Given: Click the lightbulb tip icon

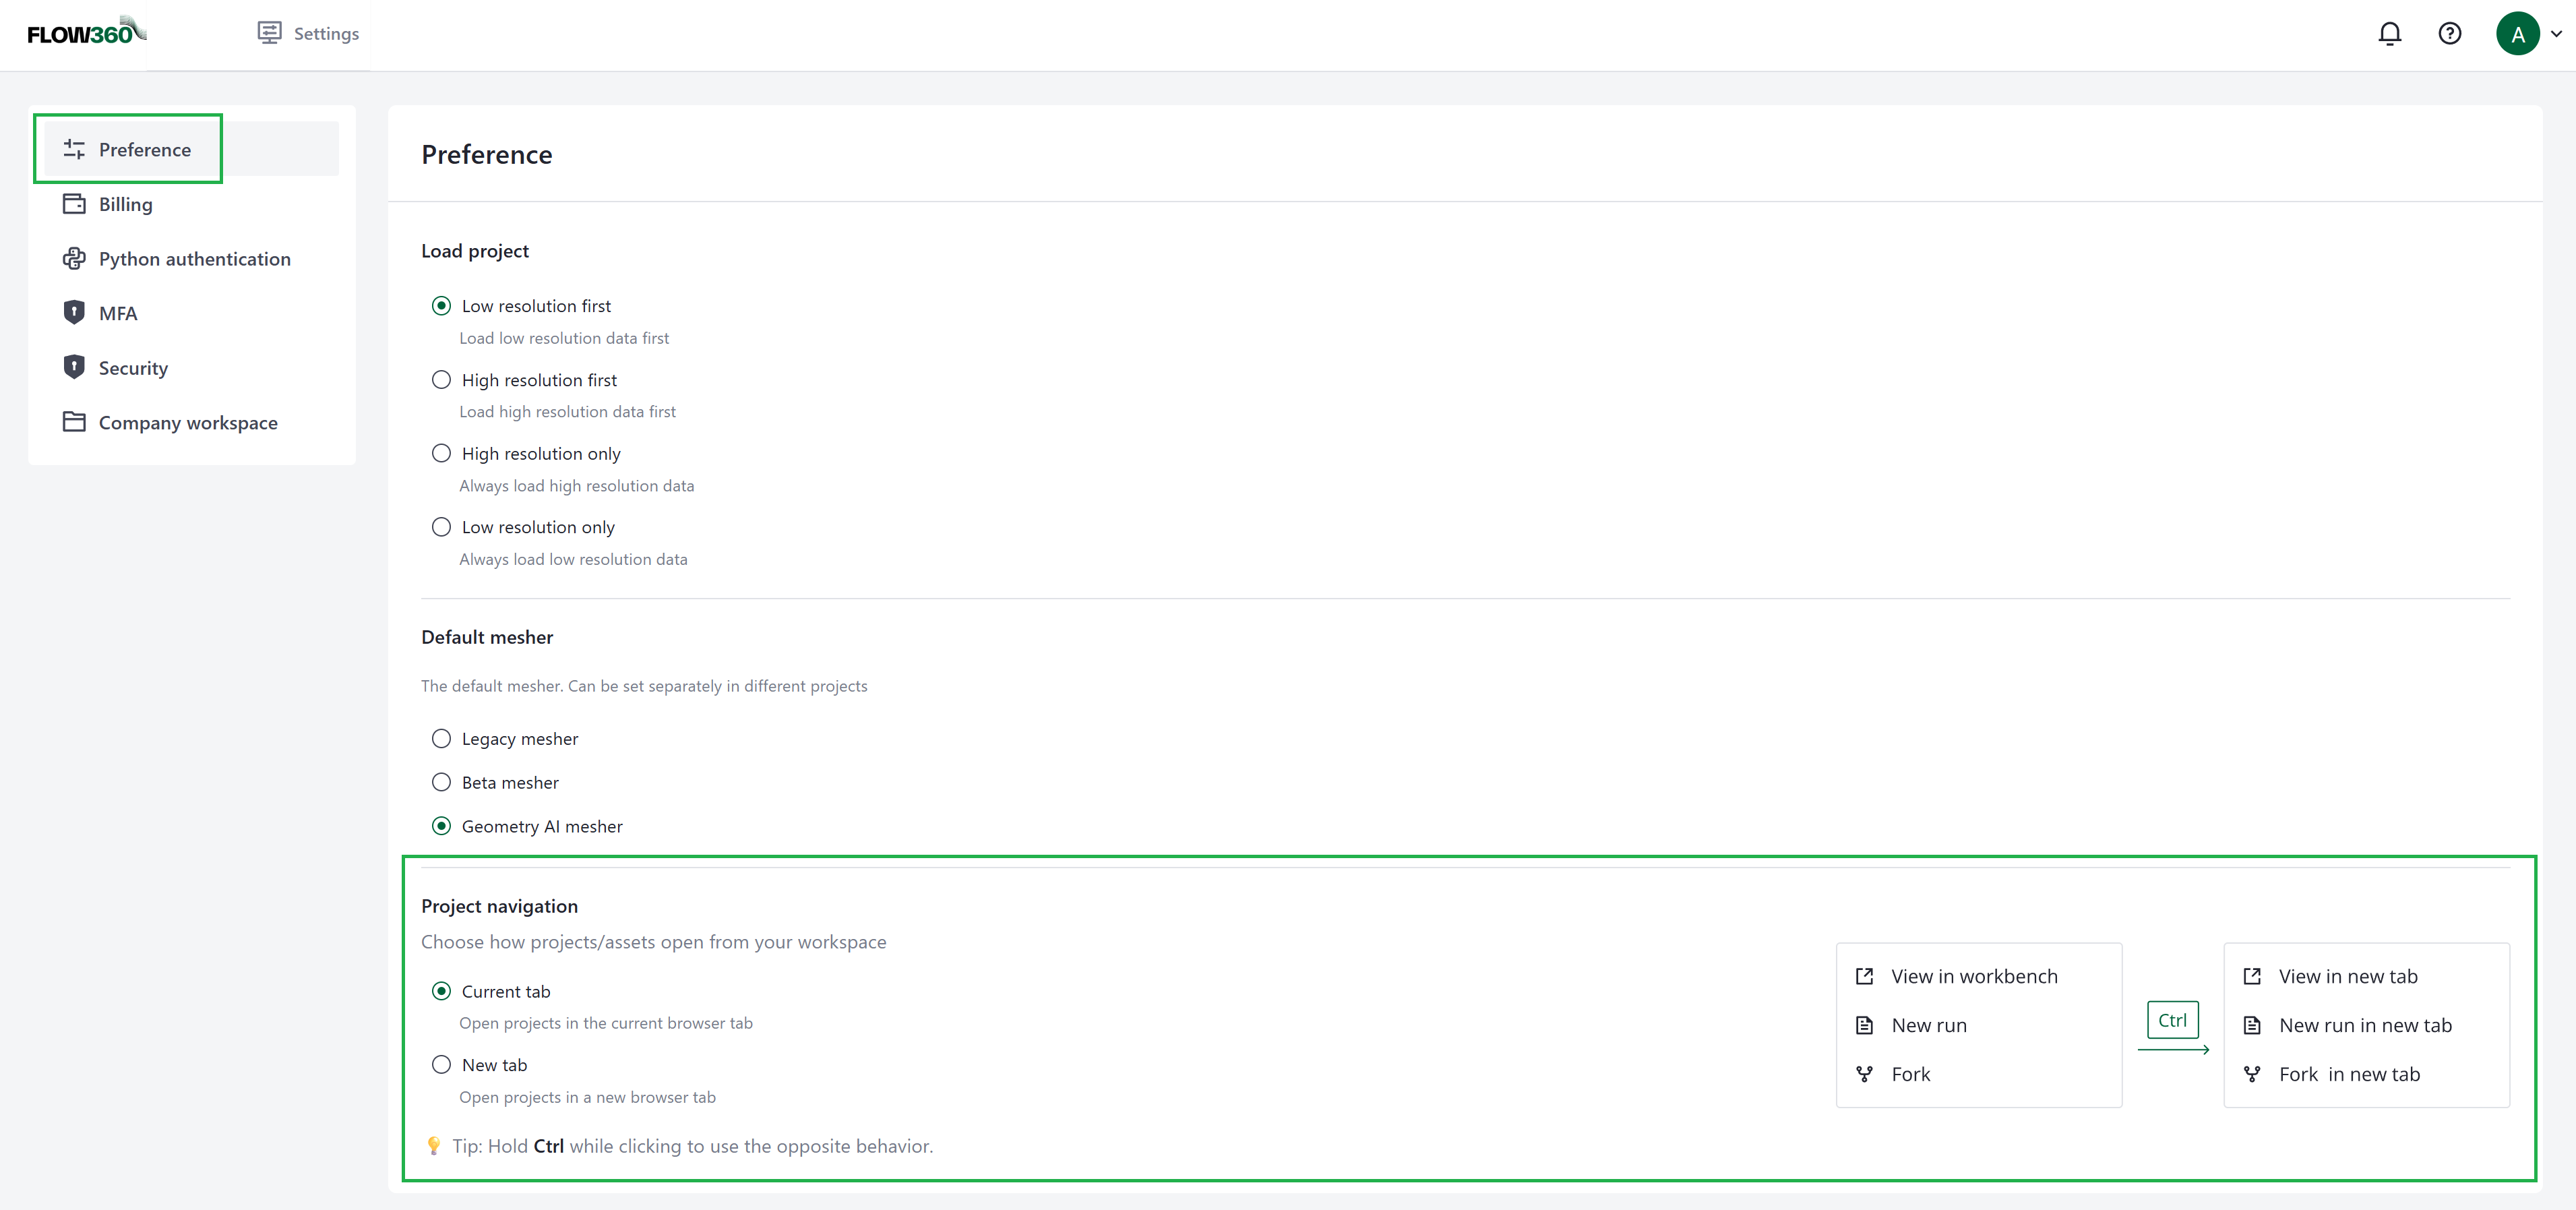Looking at the screenshot, I should pyautogui.click(x=433, y=1146).
